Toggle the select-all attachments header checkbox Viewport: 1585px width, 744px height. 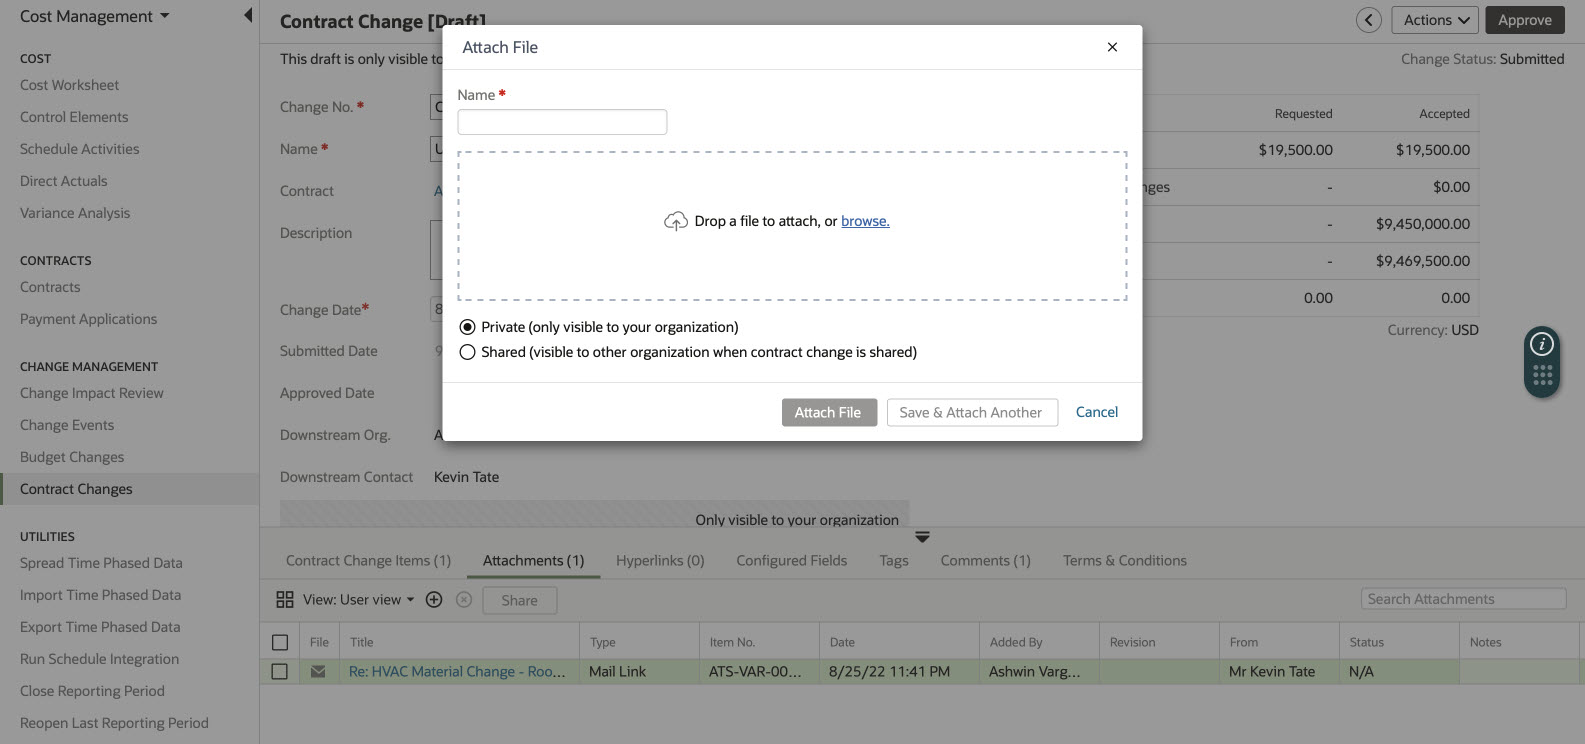click(280, 642)
